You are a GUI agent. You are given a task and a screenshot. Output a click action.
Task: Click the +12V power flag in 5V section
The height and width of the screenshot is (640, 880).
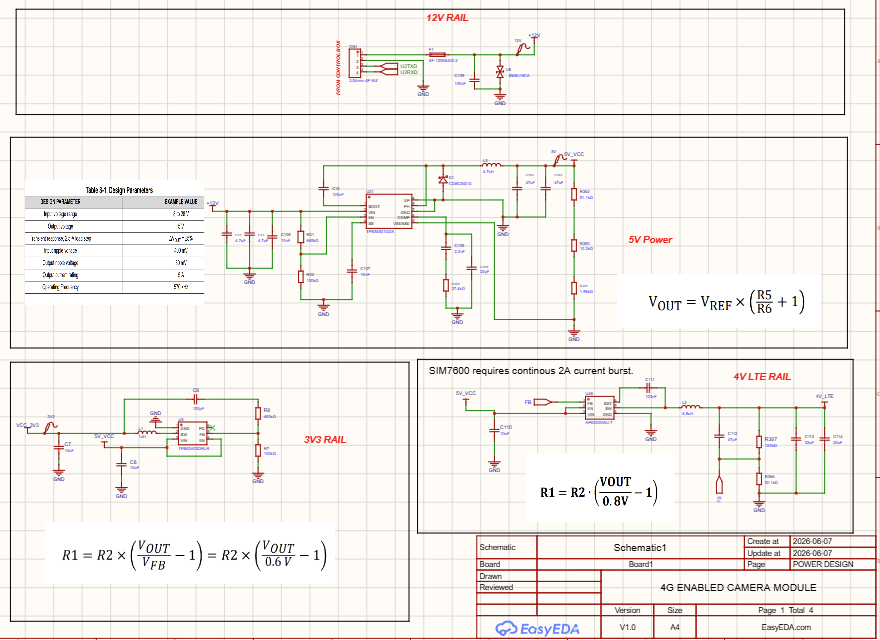pos(213,206)
